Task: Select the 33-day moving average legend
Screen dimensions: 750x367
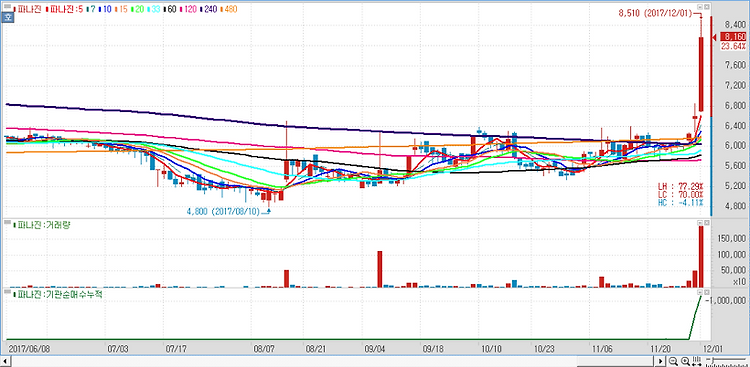Action: [x=155, y=9]
